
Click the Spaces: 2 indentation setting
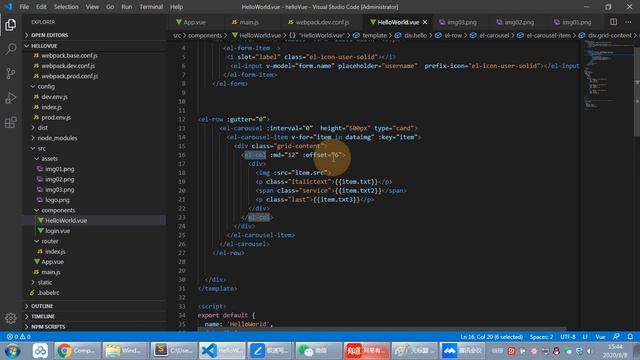pyautogui.click(x=541, y=337)
